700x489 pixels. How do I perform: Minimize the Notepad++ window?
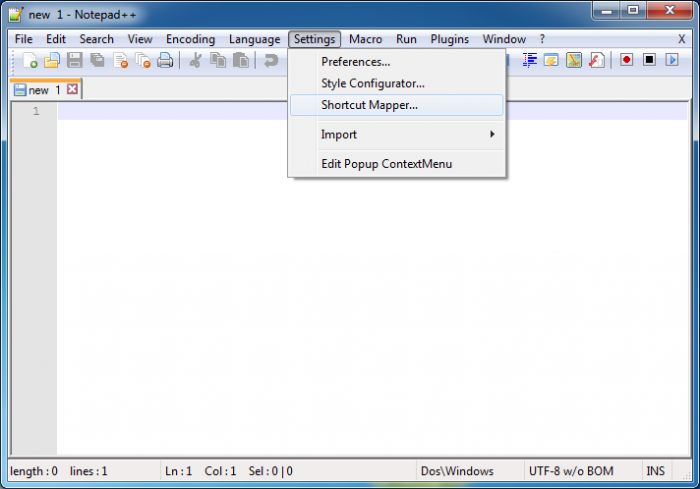point(606,10)
